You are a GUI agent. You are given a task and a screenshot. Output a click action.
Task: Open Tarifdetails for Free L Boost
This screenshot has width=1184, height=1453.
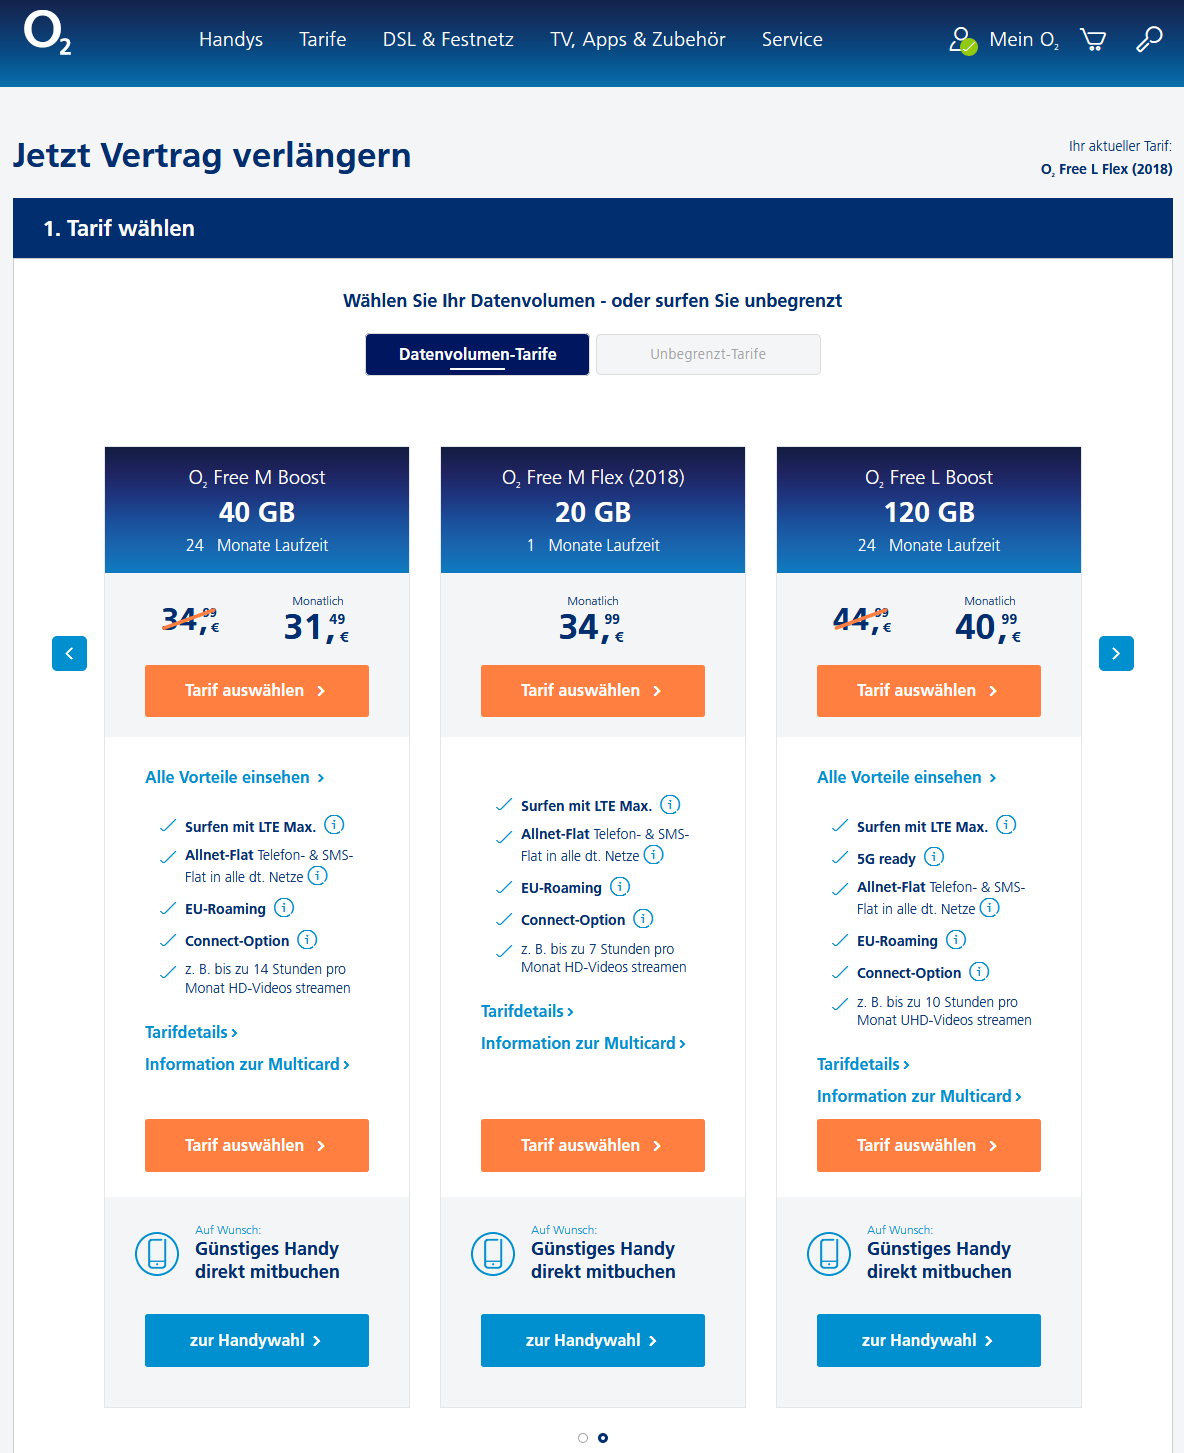coord(863,1064)
